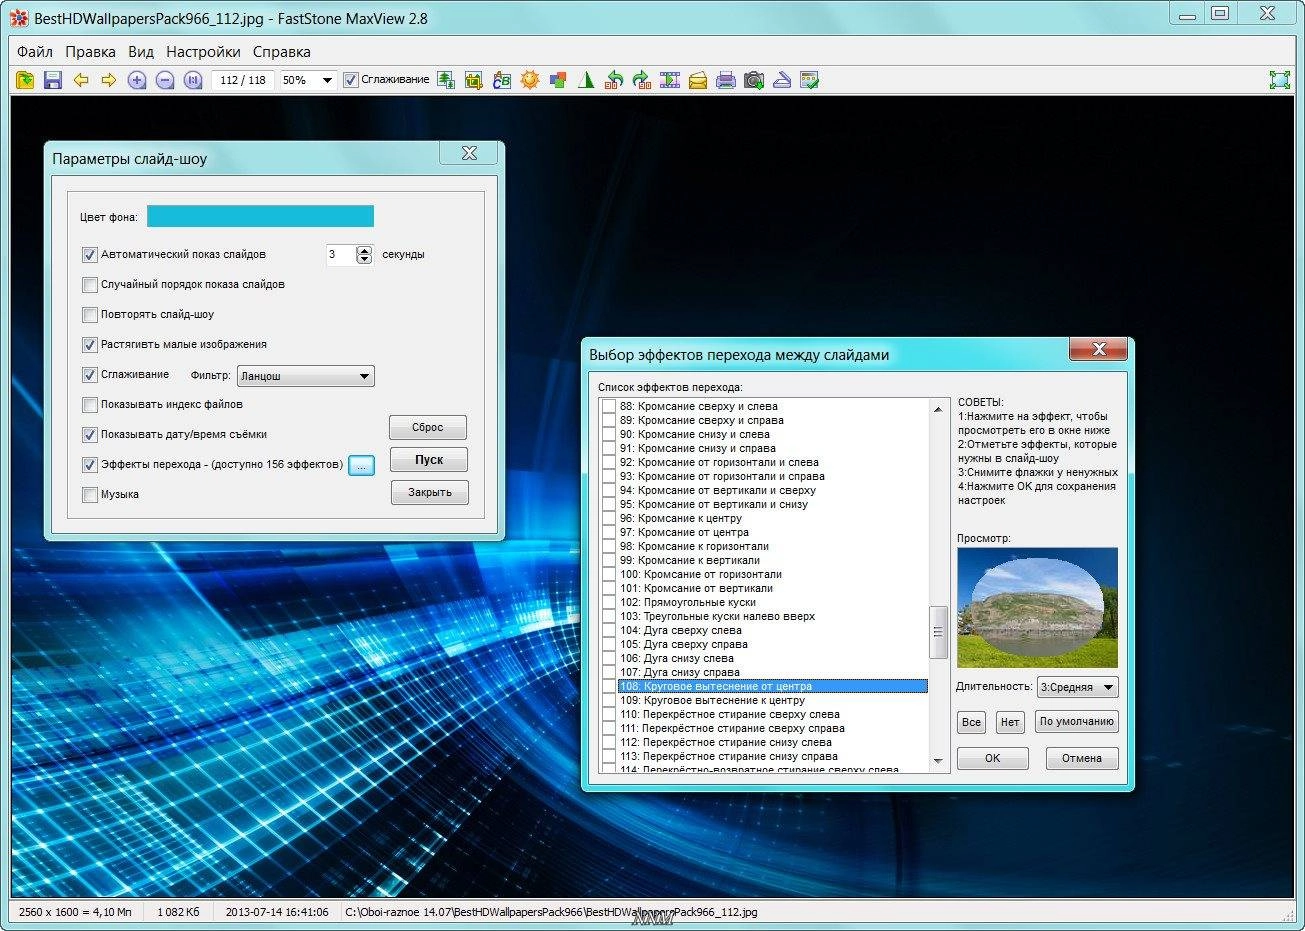Go to previous image with left arrow

point(81,80)
